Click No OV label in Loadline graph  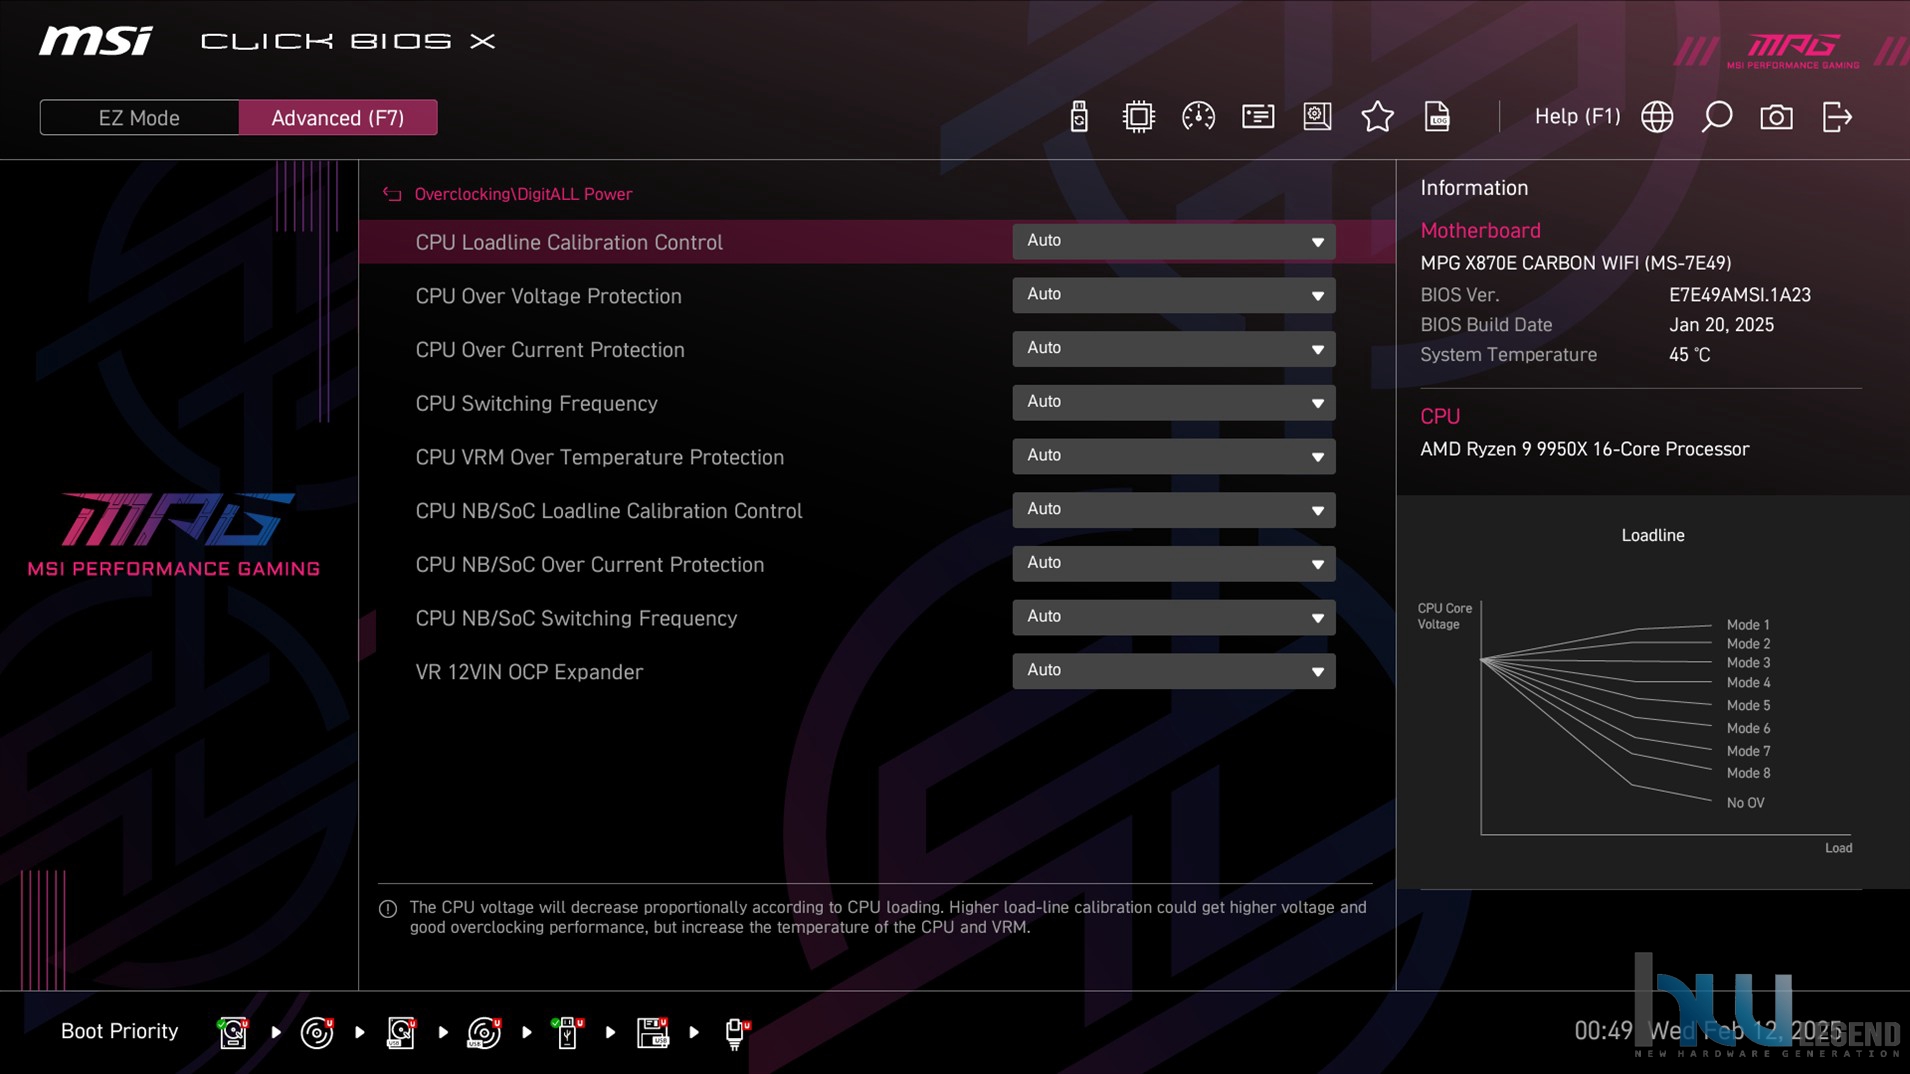point(1744,803)
